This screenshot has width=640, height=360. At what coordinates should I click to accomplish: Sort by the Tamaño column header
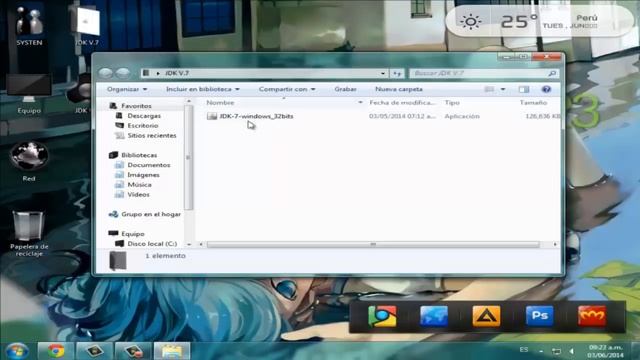click(x=533, y=102)
